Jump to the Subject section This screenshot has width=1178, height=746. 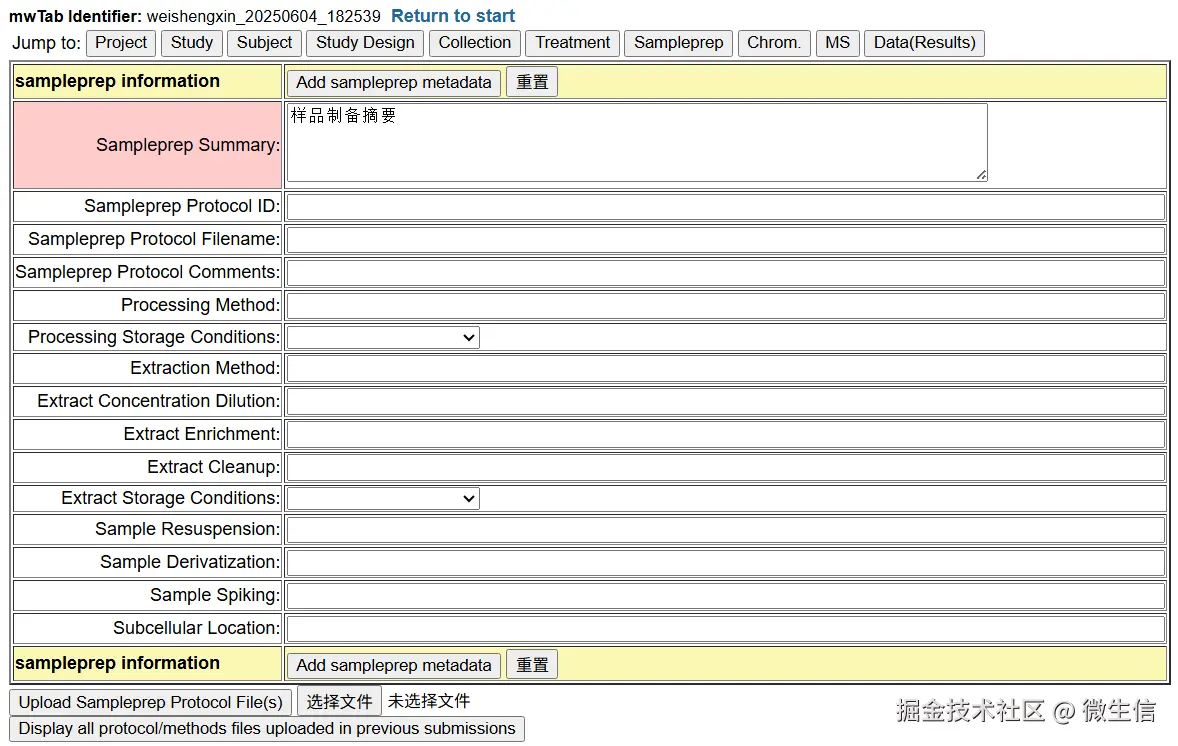[x=264, y=43]
